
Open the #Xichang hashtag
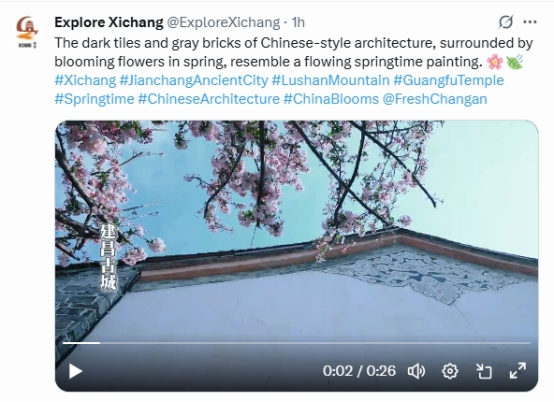point(85,80)
